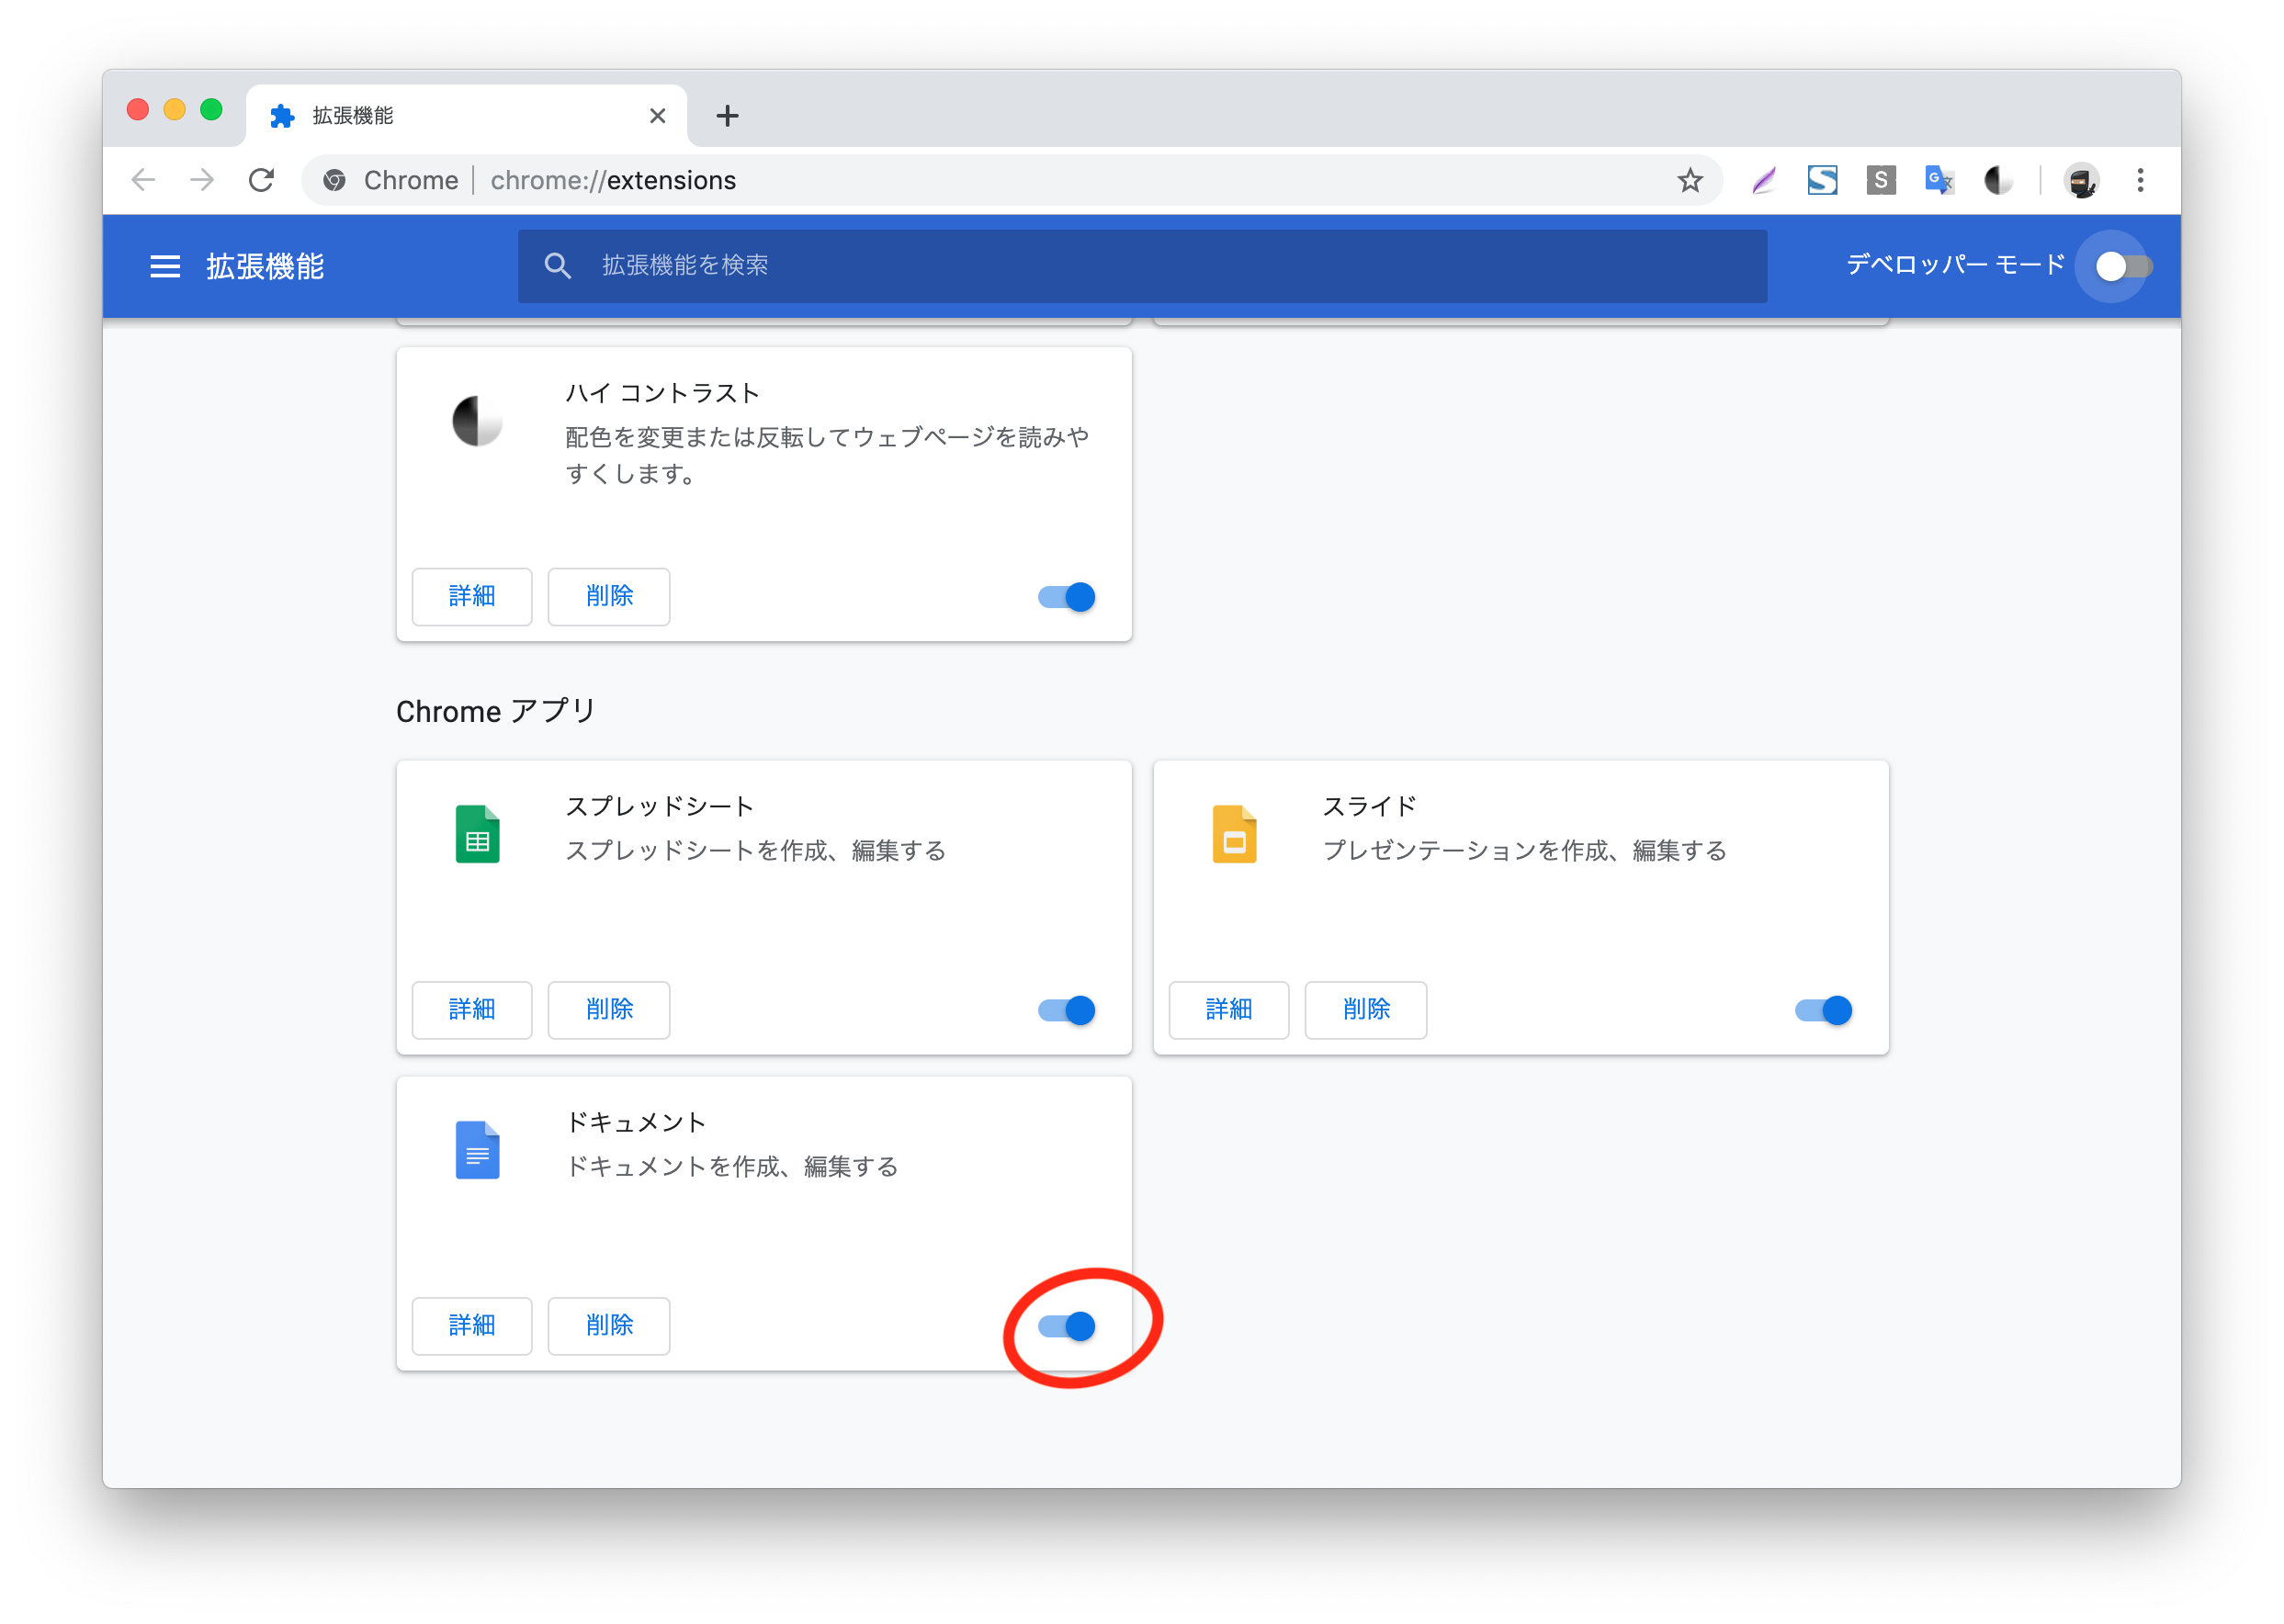Click the ドキュメント app icon

(x=477, y=1149)
